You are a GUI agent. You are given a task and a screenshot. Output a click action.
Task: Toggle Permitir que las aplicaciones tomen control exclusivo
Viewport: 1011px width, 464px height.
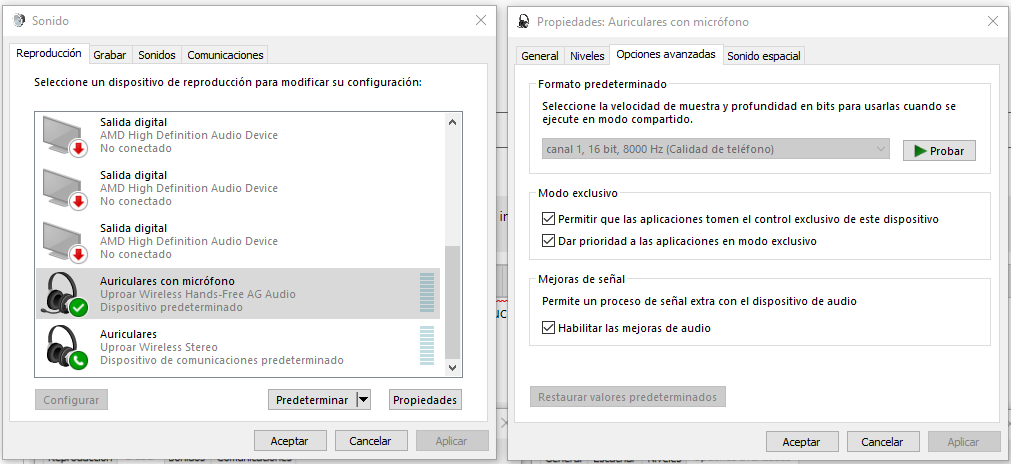[549, 219]
